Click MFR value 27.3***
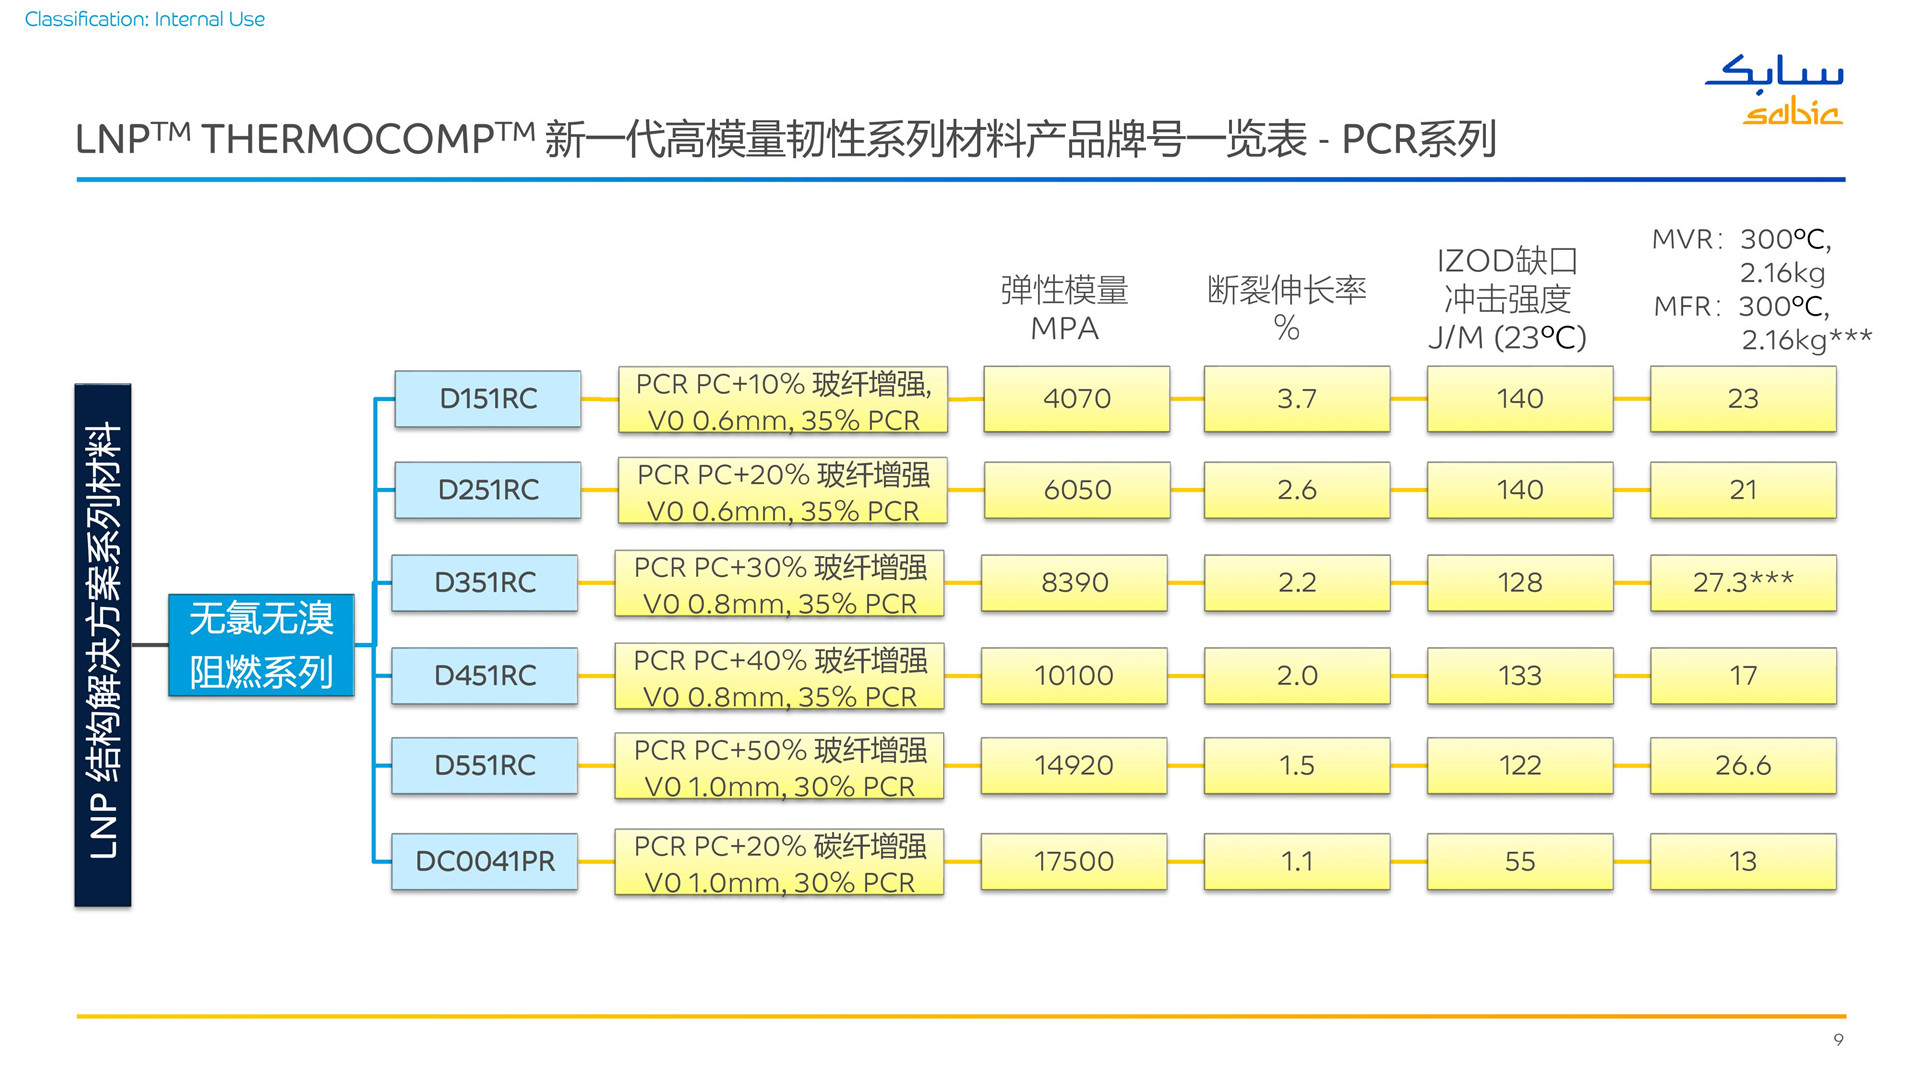Image resolution: width=1920 pixels, height=1080 pixels. (x=1743, y=583)
